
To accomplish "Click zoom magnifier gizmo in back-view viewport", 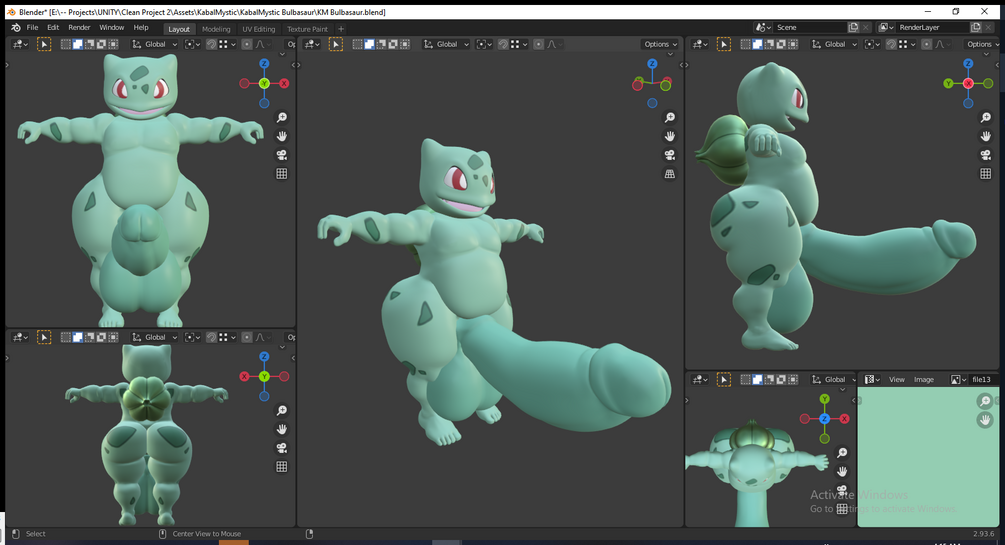I will pyautogui.click(x=281, y=410).
